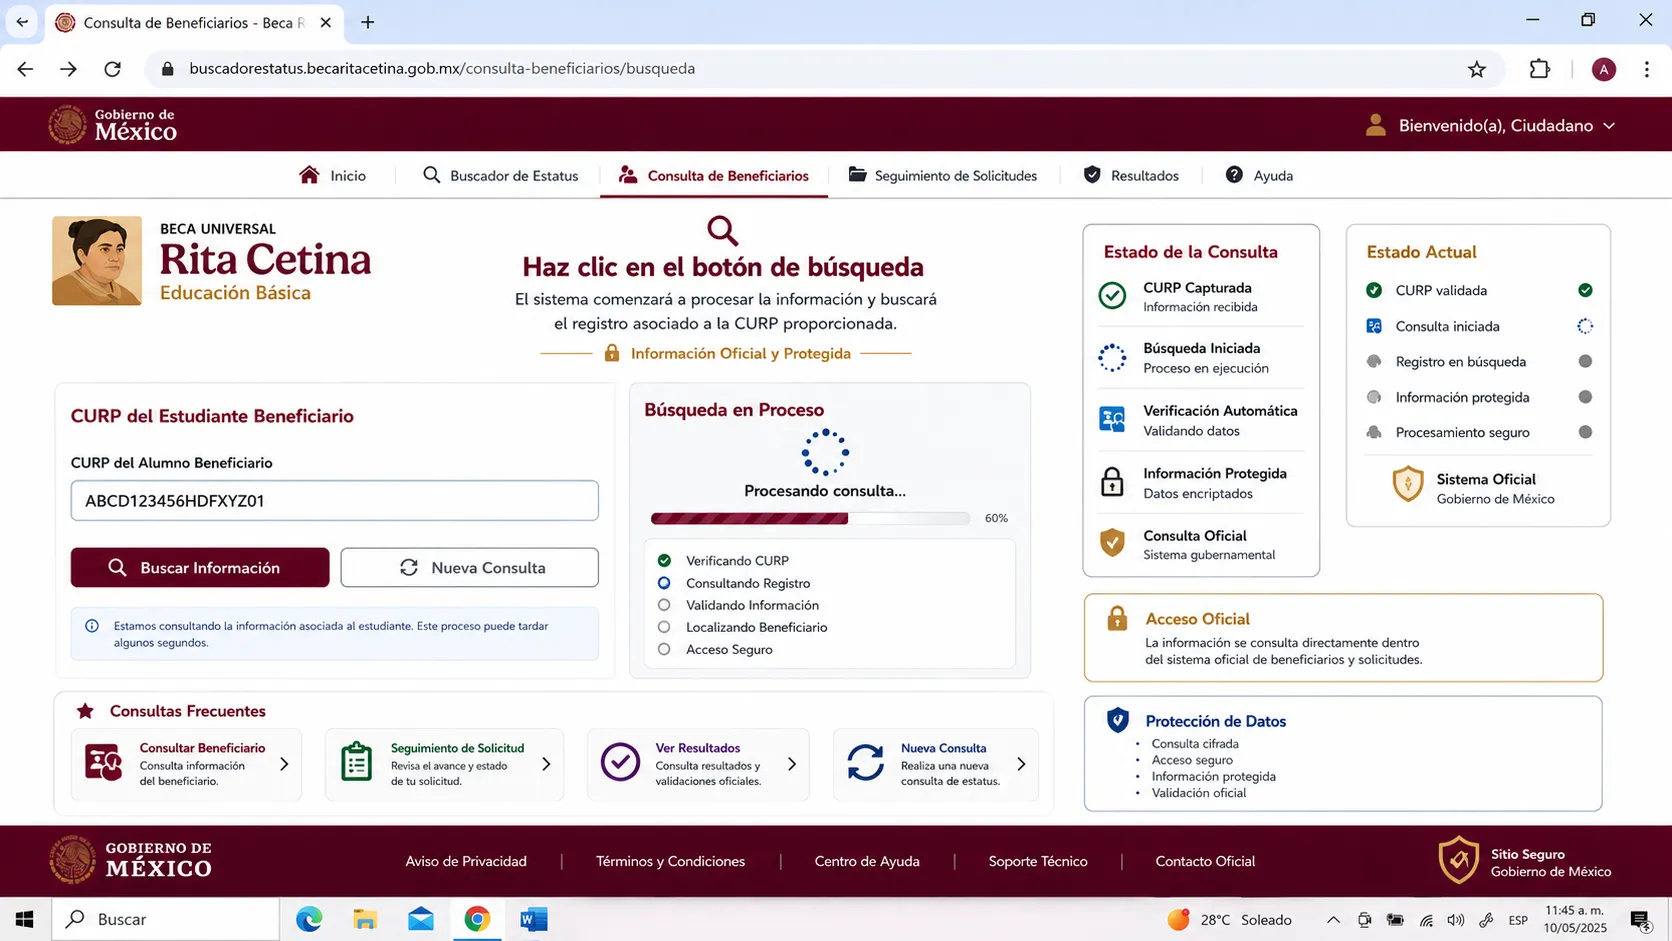Click the Información Protegida padlock icon
The height and width of the screenshot is (941, 1672).
click(1112, 482)
